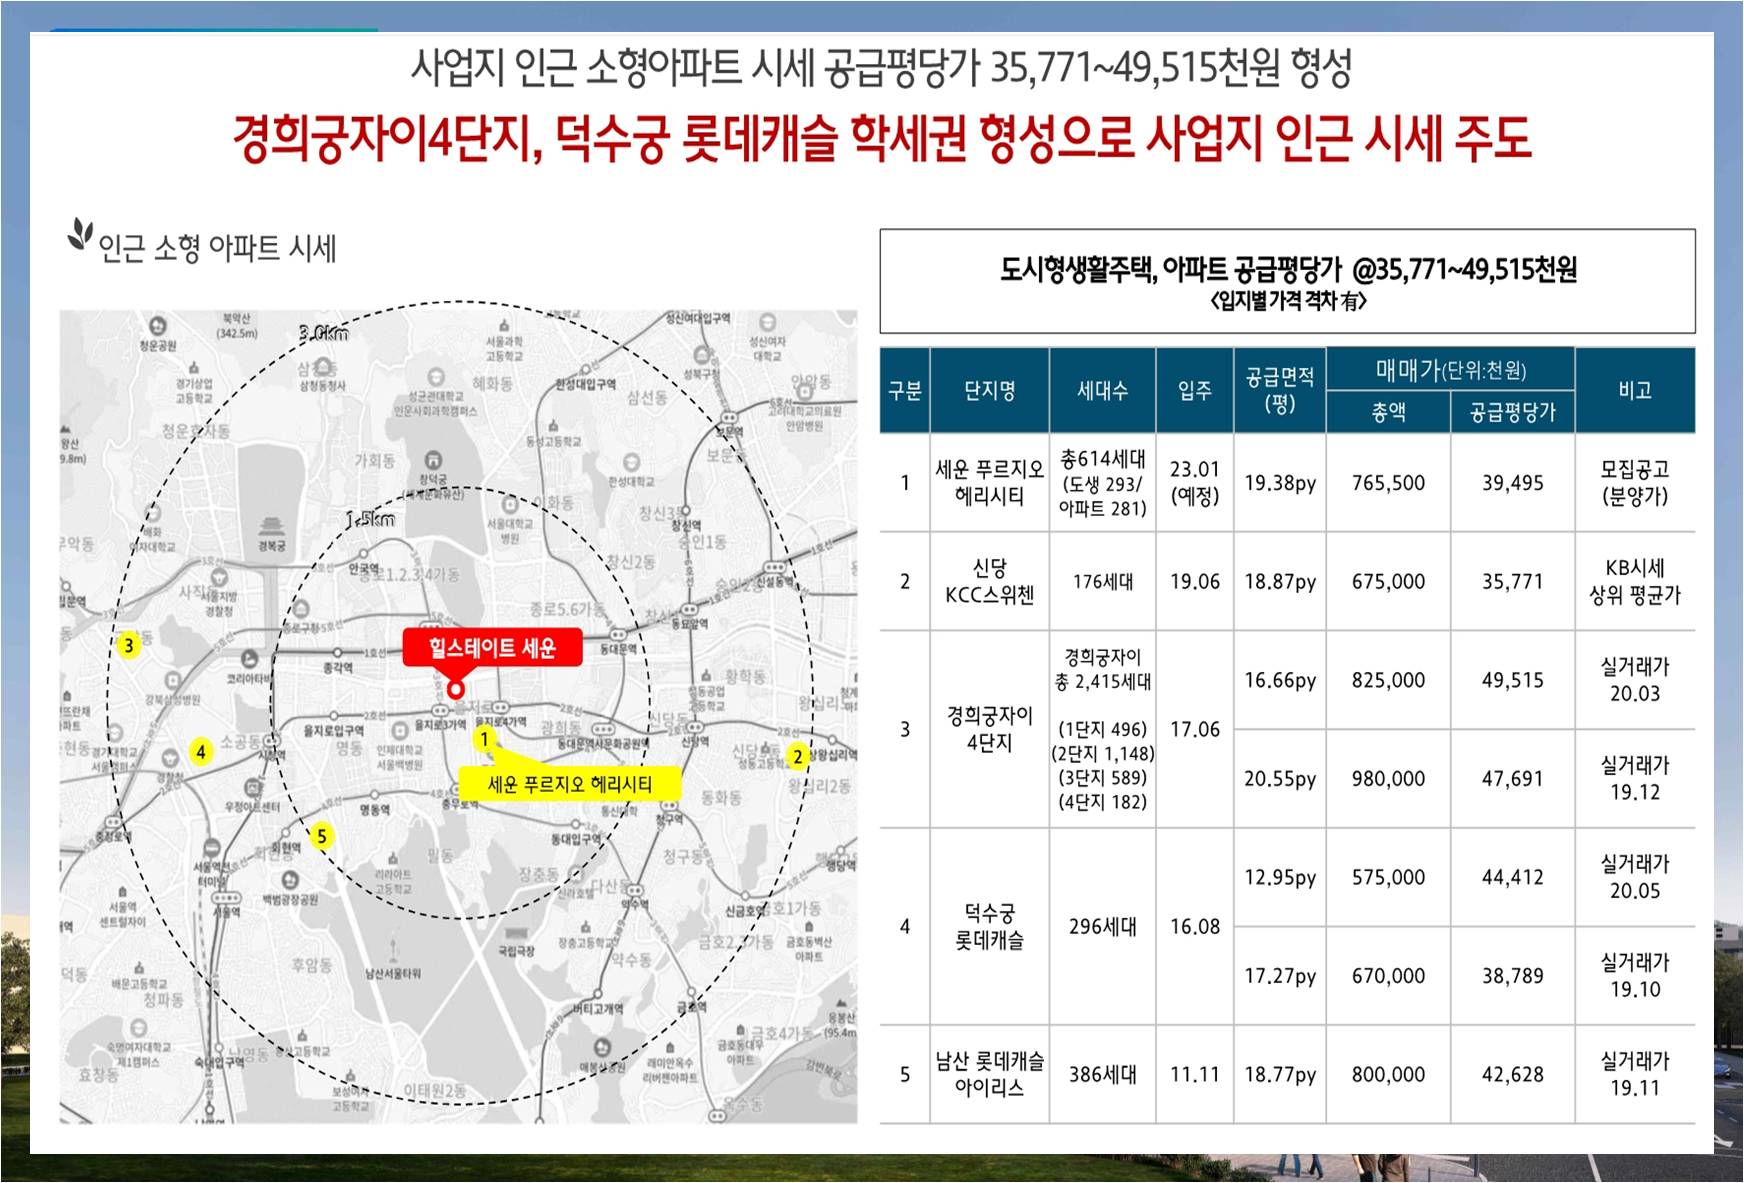Click the 575,000 price cell
Viewport: 1744px width, 1183px height.
[x=1389, y=877]
